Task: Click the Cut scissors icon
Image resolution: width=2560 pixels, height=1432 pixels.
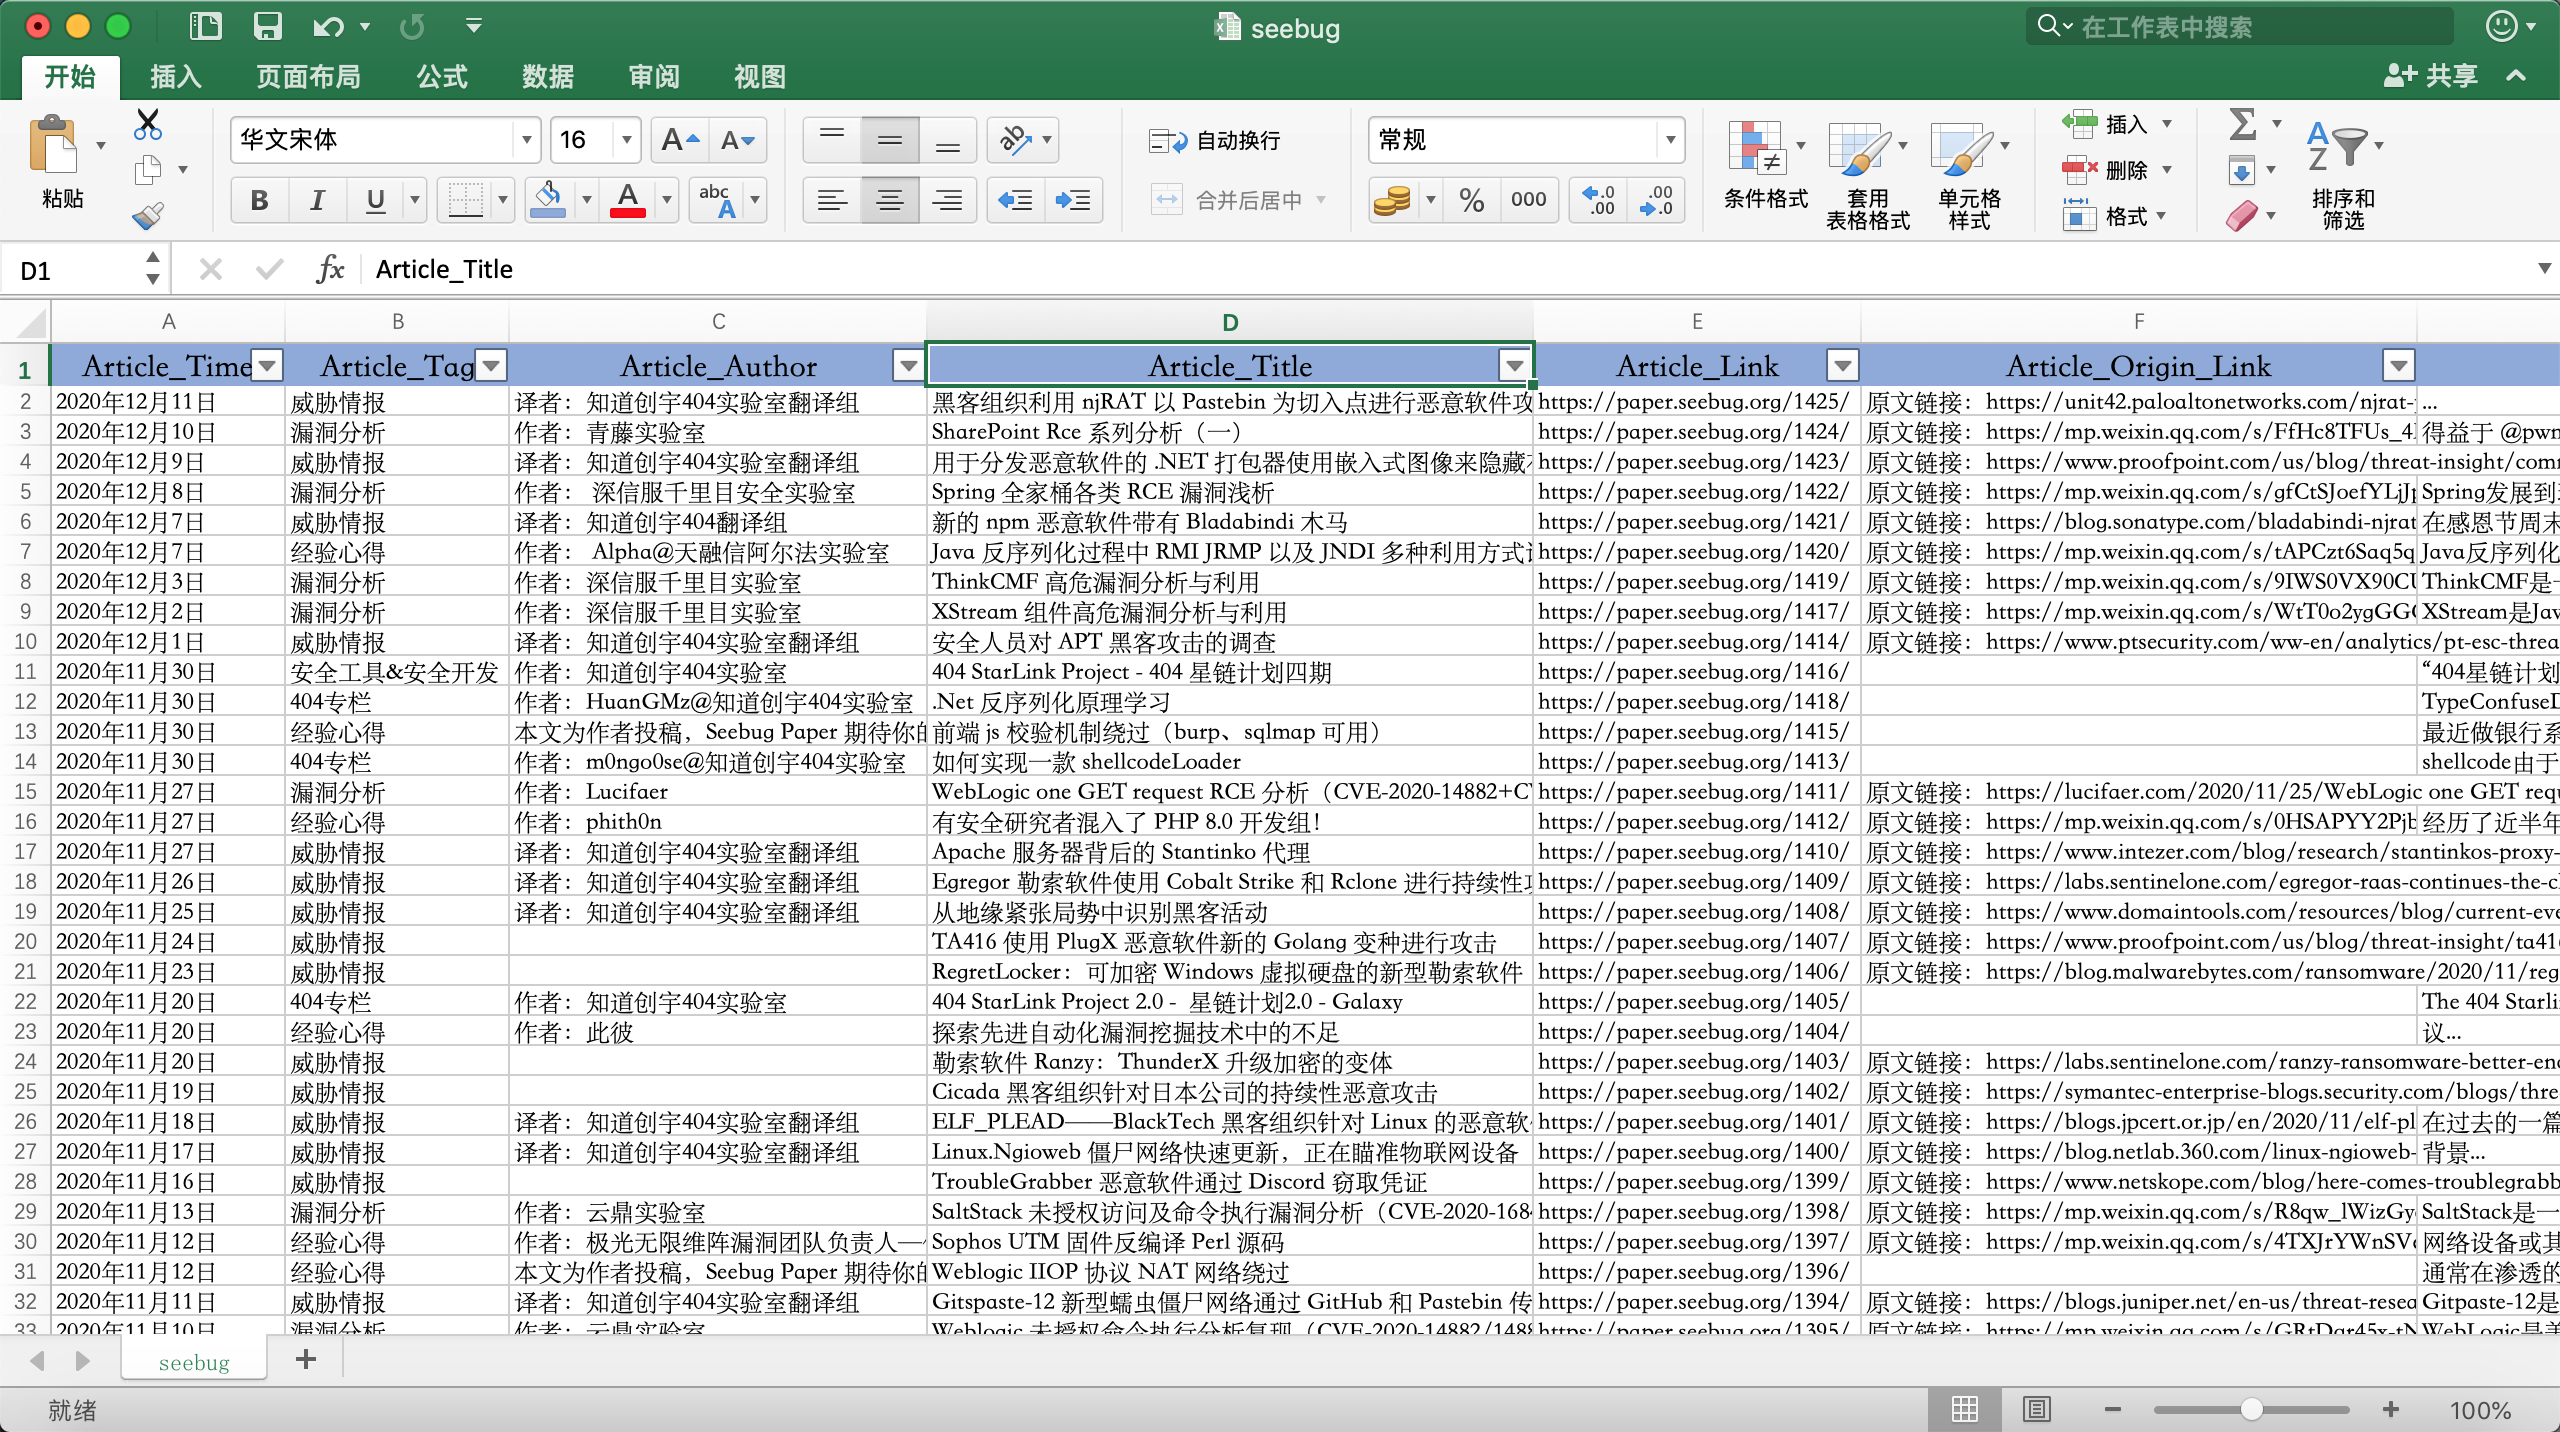Action: click(147, 125)
